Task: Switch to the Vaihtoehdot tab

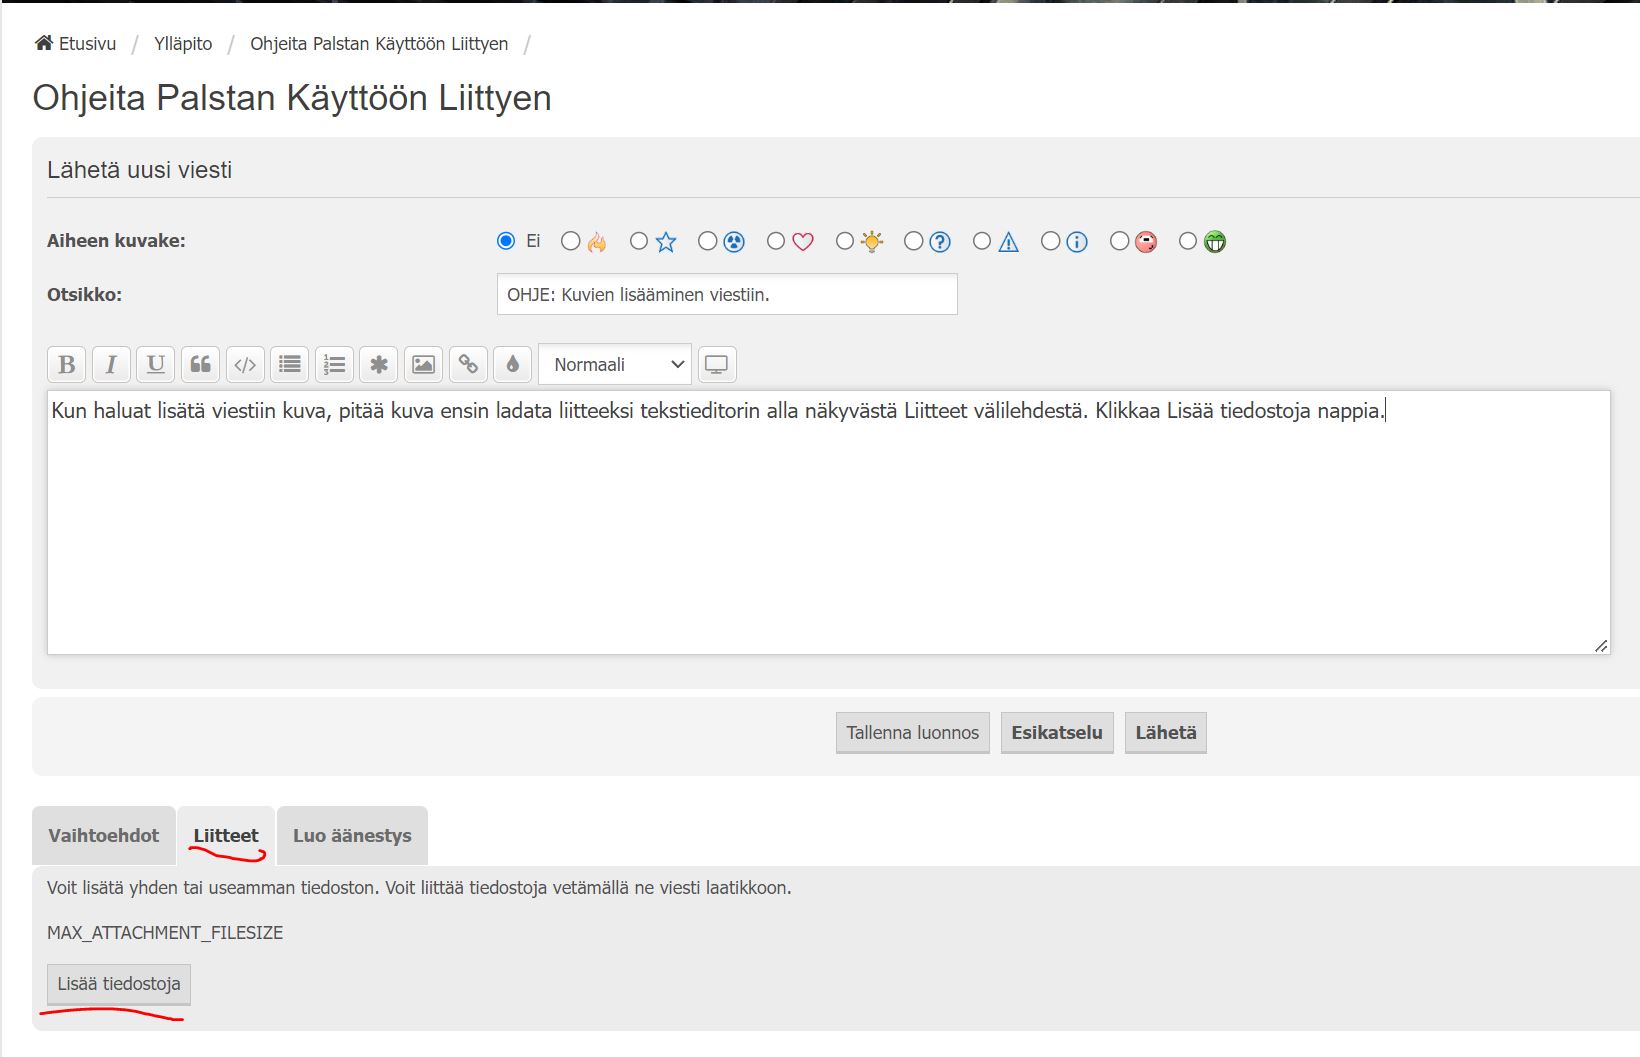Action: tap(104, 836)
